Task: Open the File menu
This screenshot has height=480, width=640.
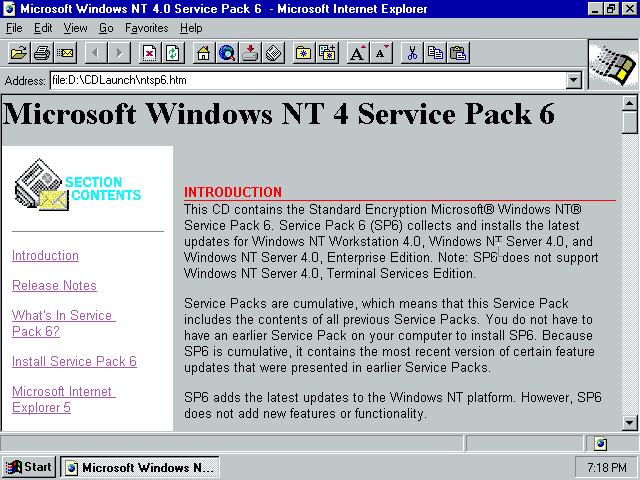Action: [14, 28]
